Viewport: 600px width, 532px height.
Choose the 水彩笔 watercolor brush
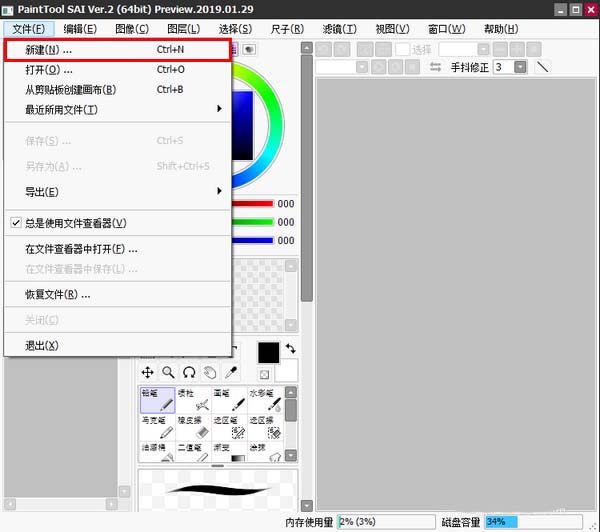(x=265, y=400)
